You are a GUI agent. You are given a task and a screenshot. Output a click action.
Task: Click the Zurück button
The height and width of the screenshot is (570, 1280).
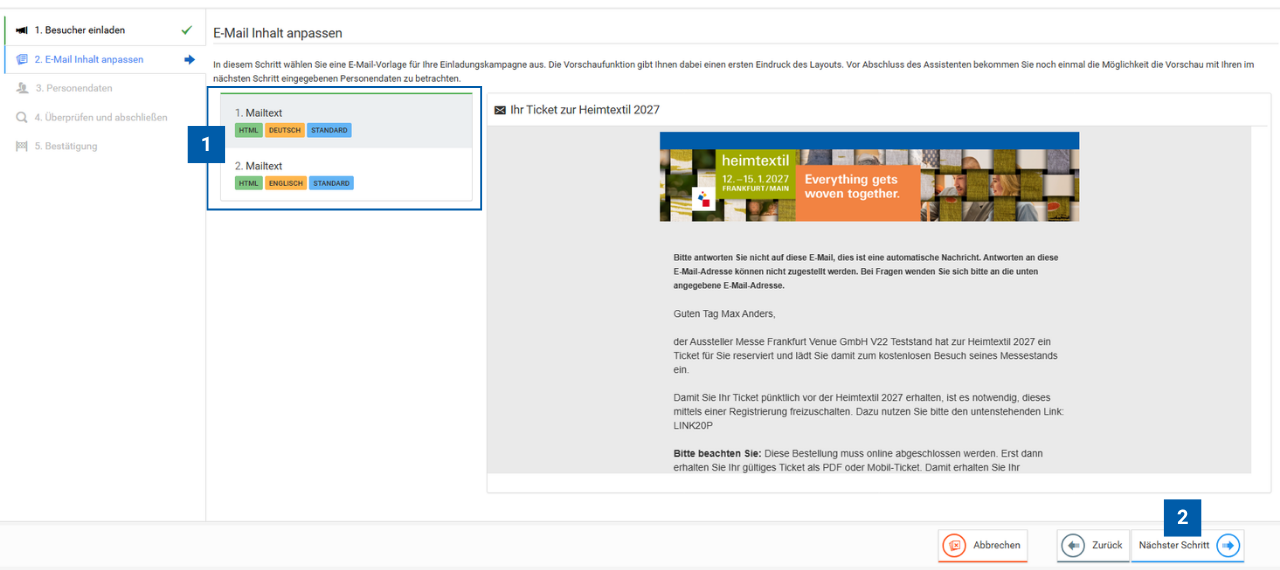tap(1093, 546)
